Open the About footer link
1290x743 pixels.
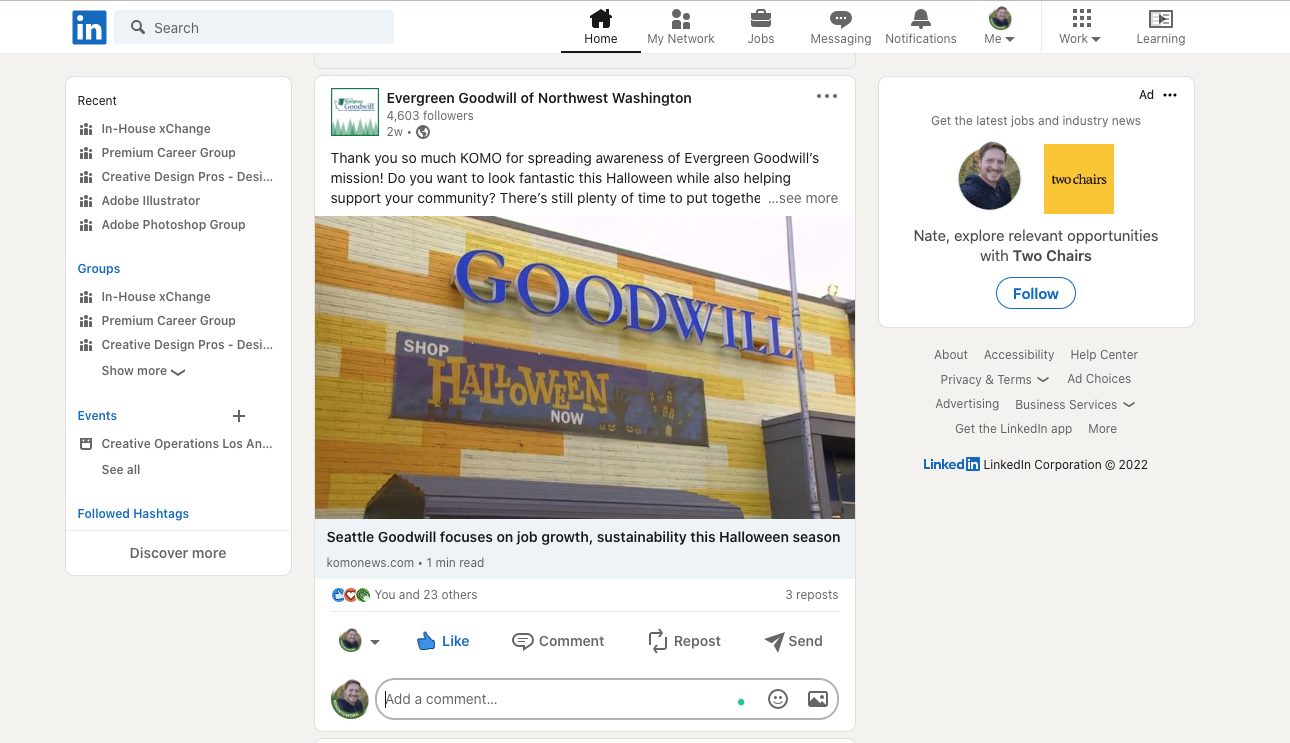coord(951,355)
